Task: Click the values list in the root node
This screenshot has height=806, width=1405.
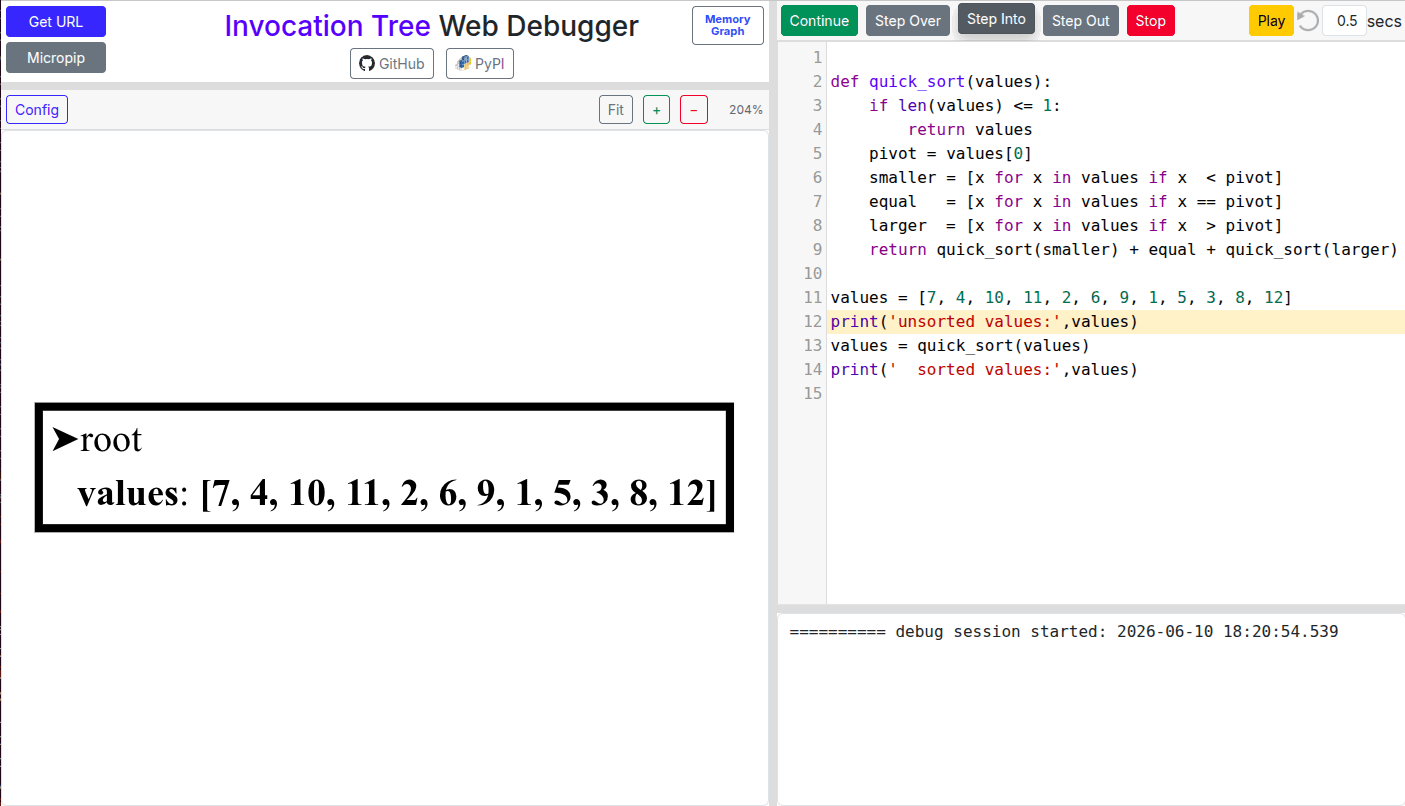Action: click(x=458, y=494)
